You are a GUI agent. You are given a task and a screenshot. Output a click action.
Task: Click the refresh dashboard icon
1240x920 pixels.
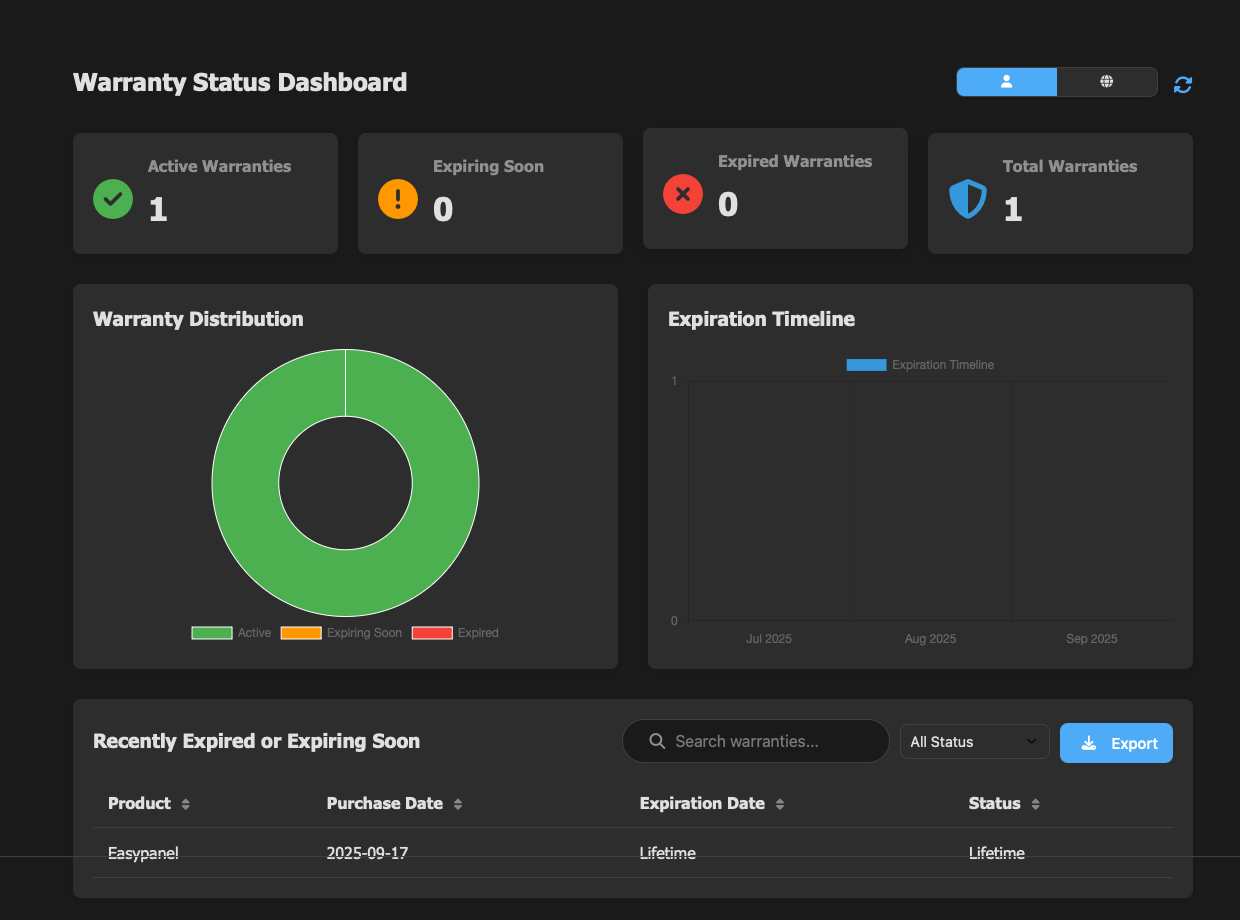coord(1183,85)
